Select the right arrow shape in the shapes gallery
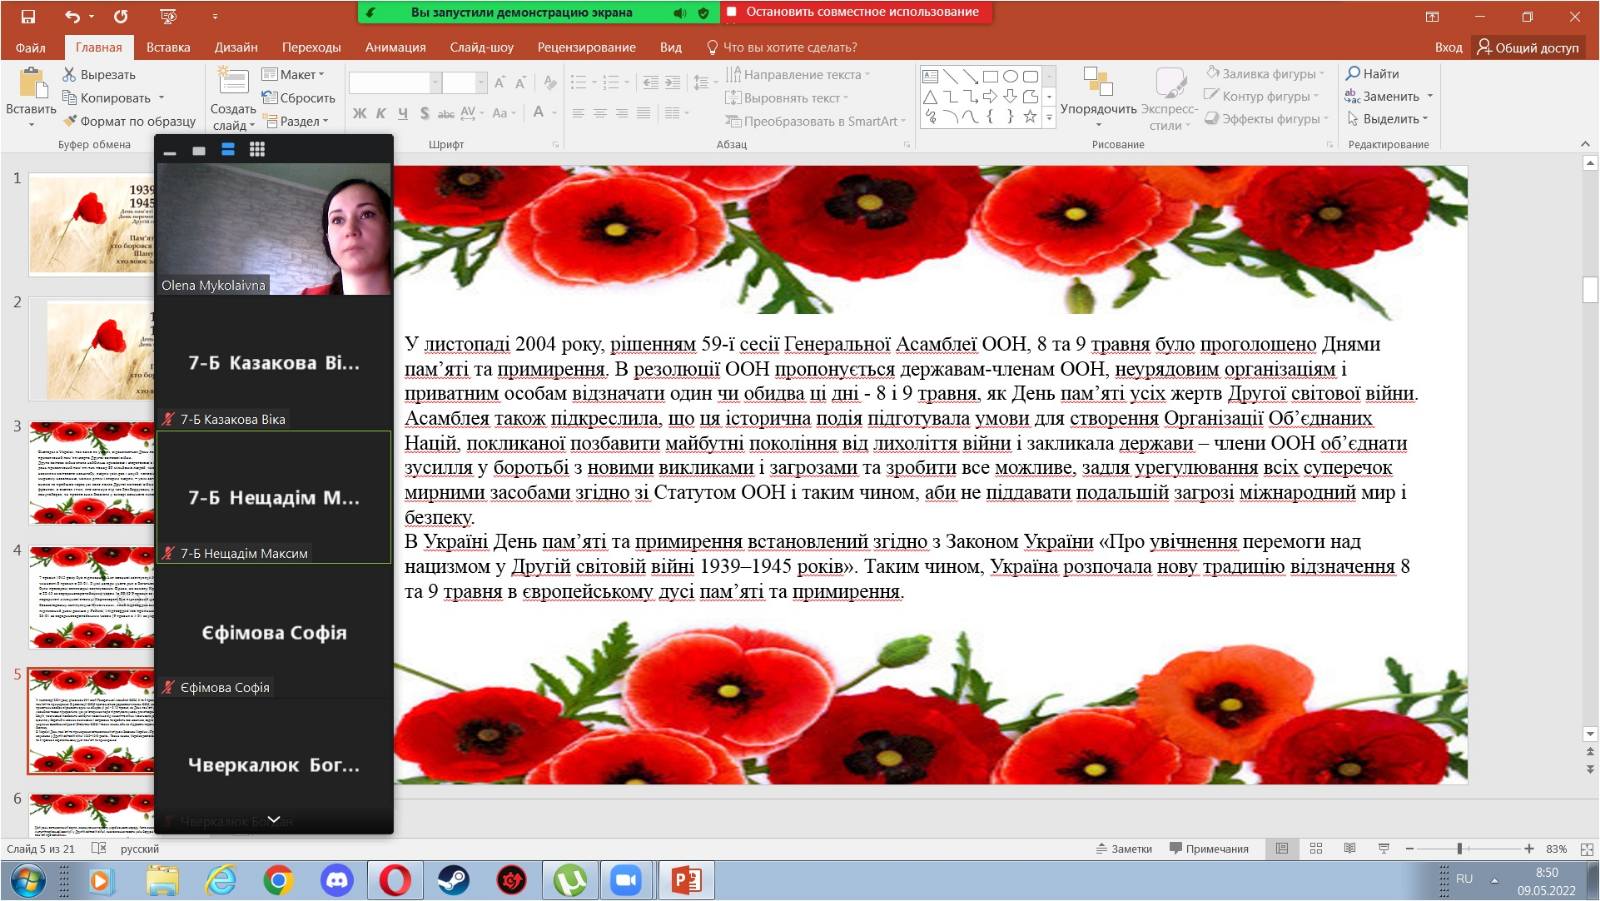The image size is (1600, 901). [x=990, y=96]
